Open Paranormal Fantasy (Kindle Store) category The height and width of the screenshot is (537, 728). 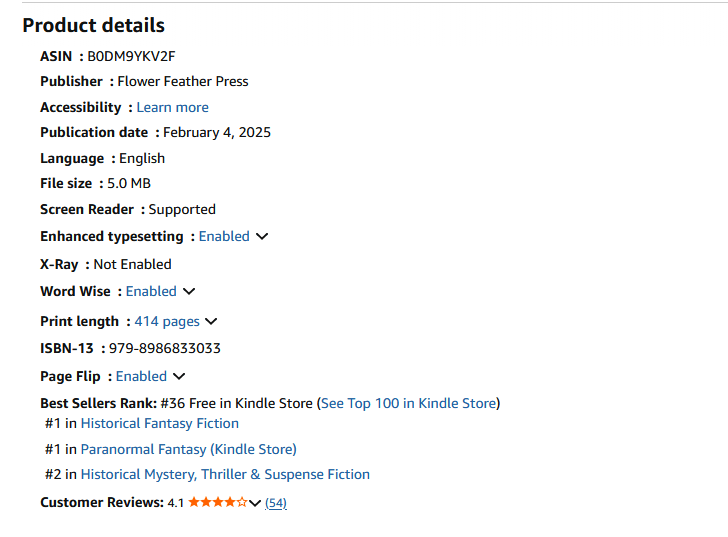[x=188, y=449]
